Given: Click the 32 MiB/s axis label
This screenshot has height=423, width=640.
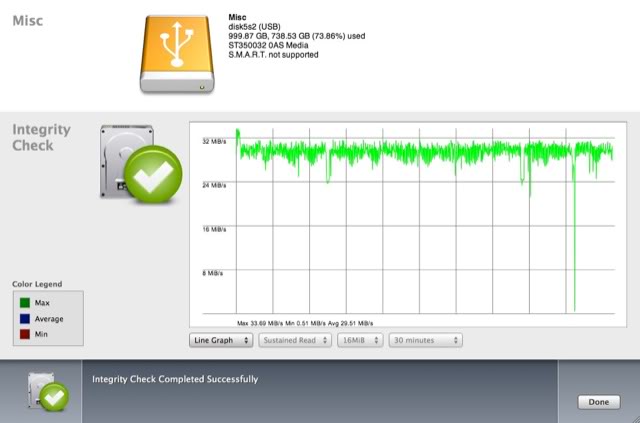Looking at the screenshot, I should click(214, 142).
